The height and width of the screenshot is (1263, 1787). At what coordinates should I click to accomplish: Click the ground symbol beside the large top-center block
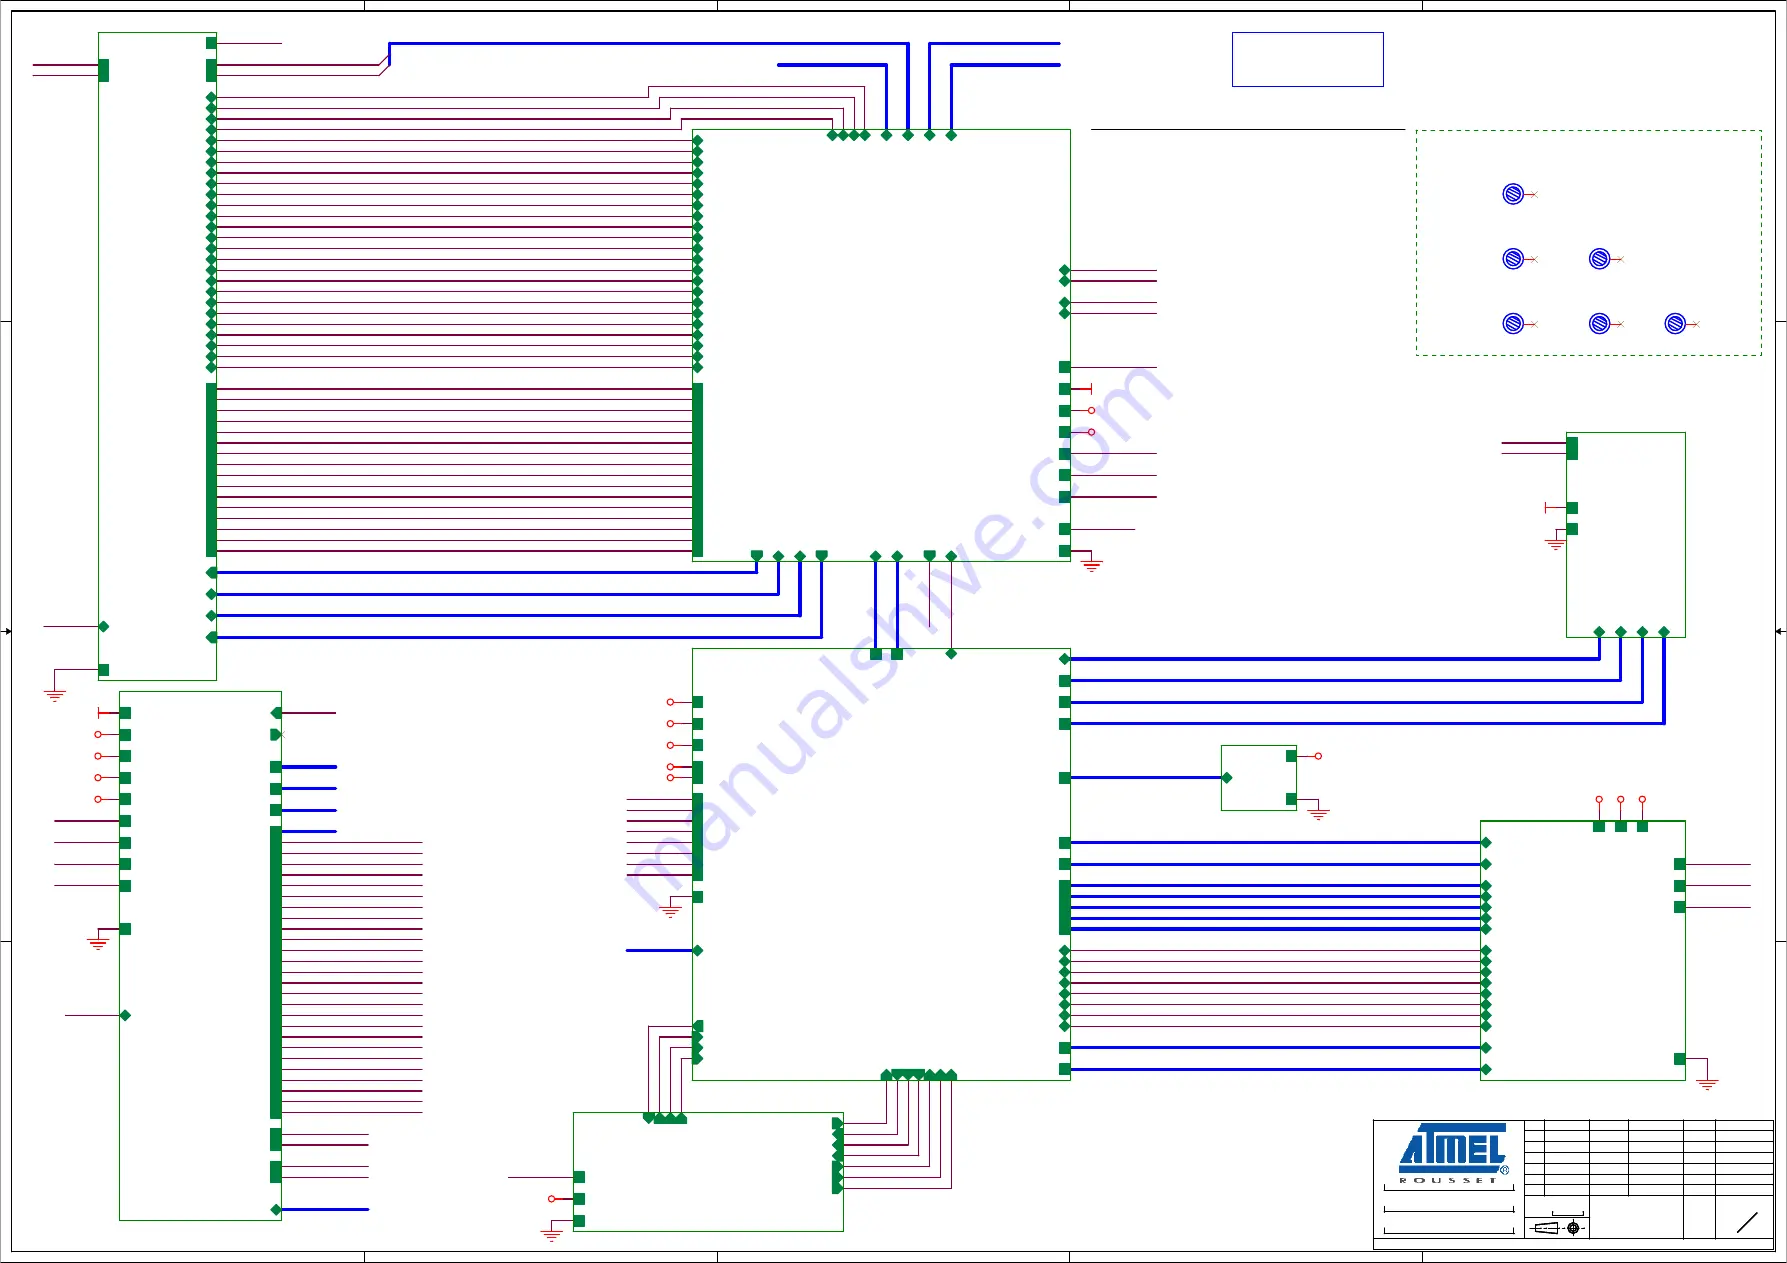coord(1092,565)
